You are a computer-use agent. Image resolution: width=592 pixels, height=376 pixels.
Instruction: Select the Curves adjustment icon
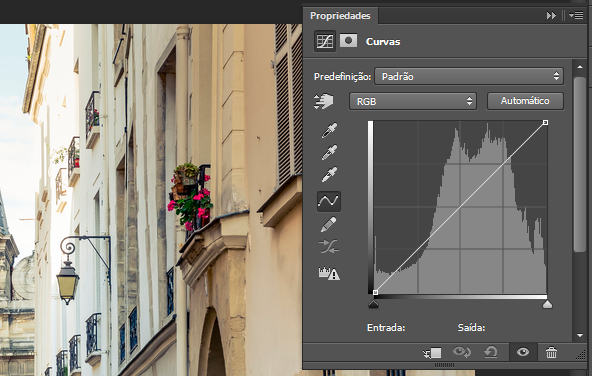pyautogui.click(x=325, y=41)
